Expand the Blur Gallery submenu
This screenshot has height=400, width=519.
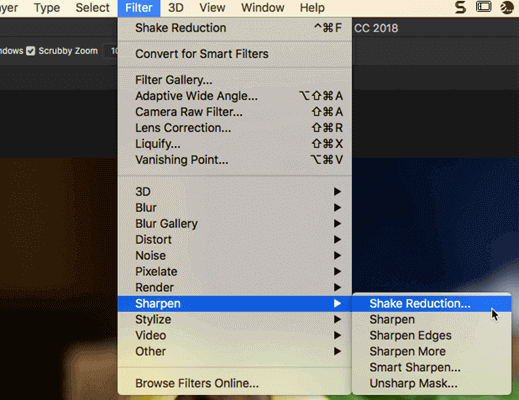point(235,224)
